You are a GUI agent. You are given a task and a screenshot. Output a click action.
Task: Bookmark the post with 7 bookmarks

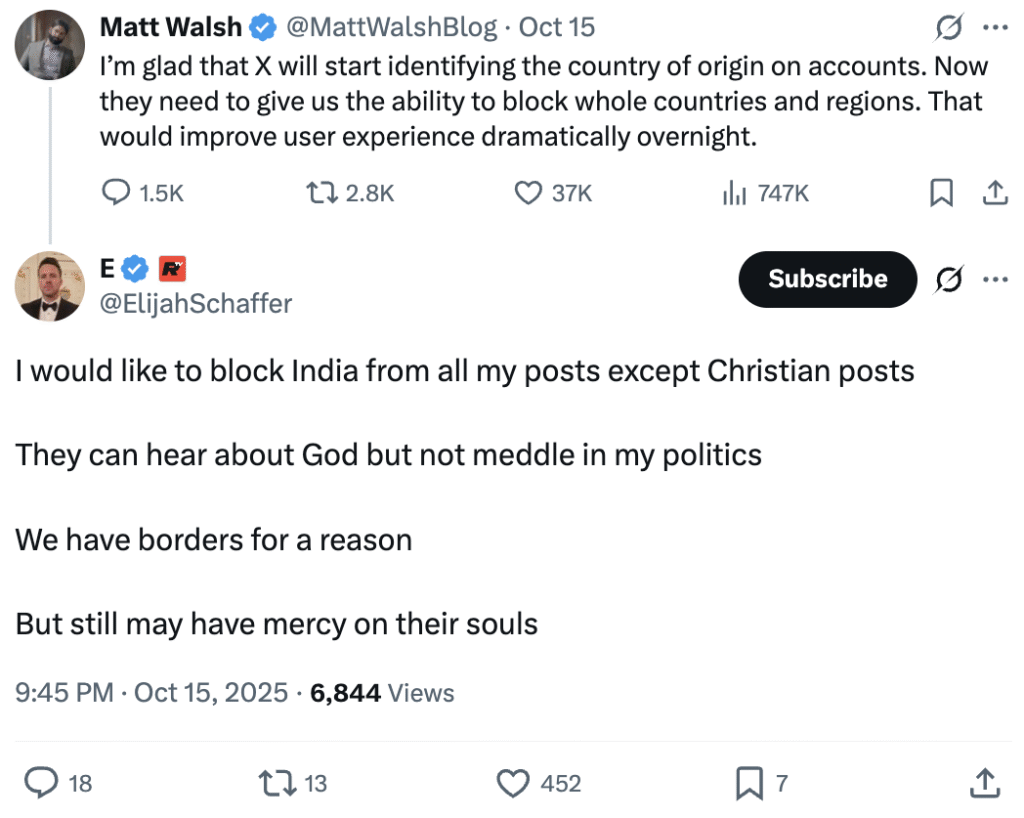coord(748,783)
